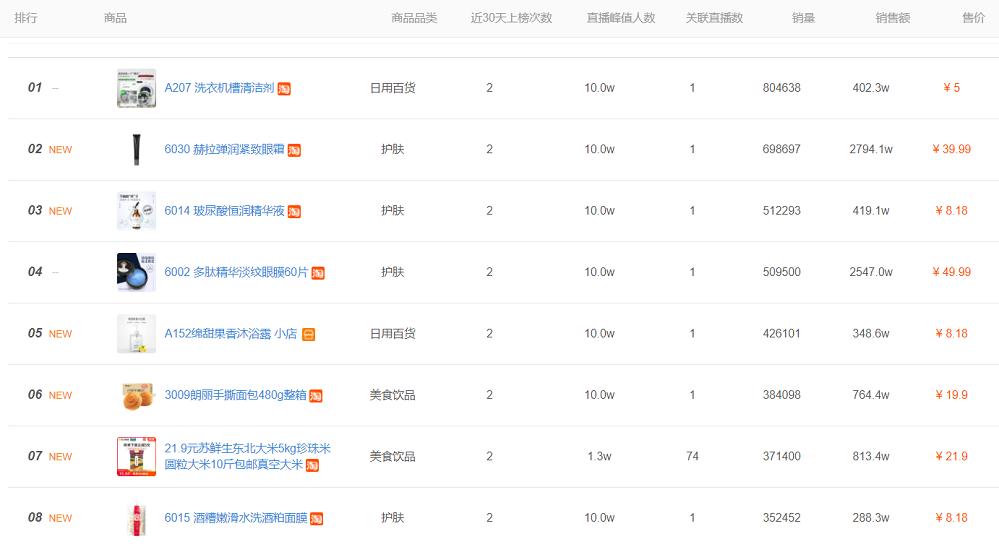999x547 pixels.
Task: Click the revenue value 419.1w
Action: (x=871, y=211)
